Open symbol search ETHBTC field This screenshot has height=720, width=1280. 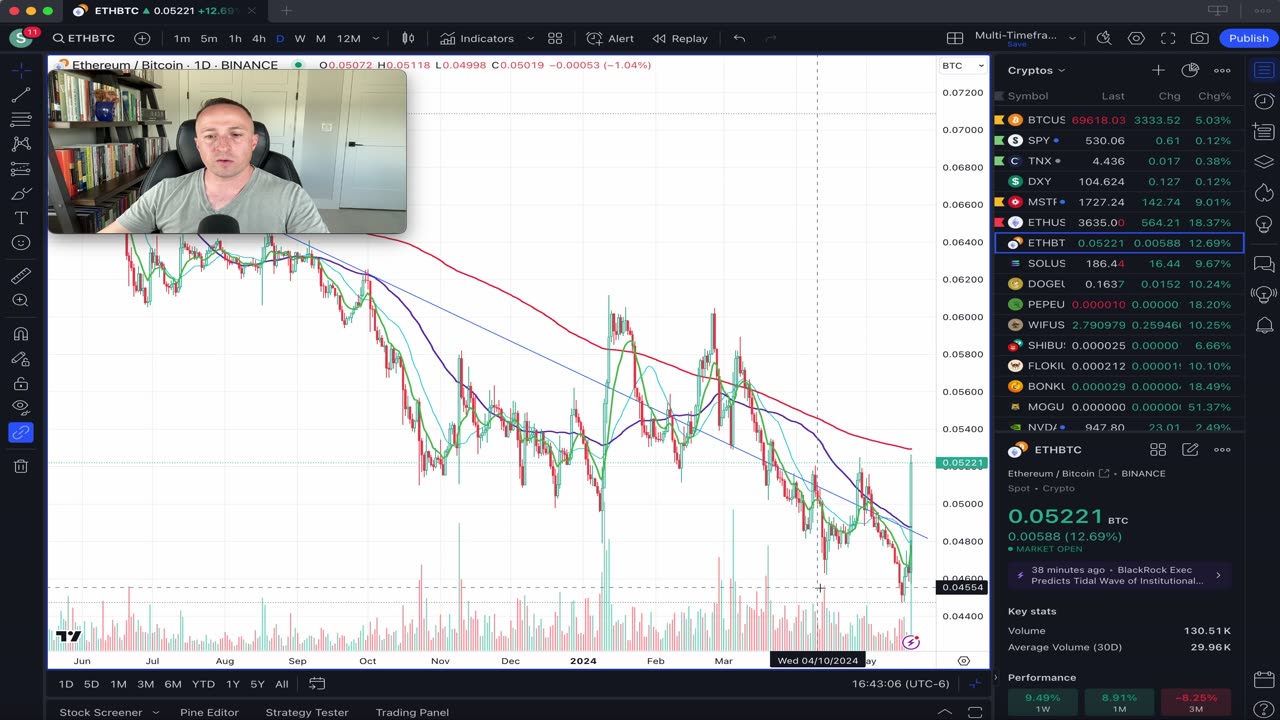click(84, 38)
